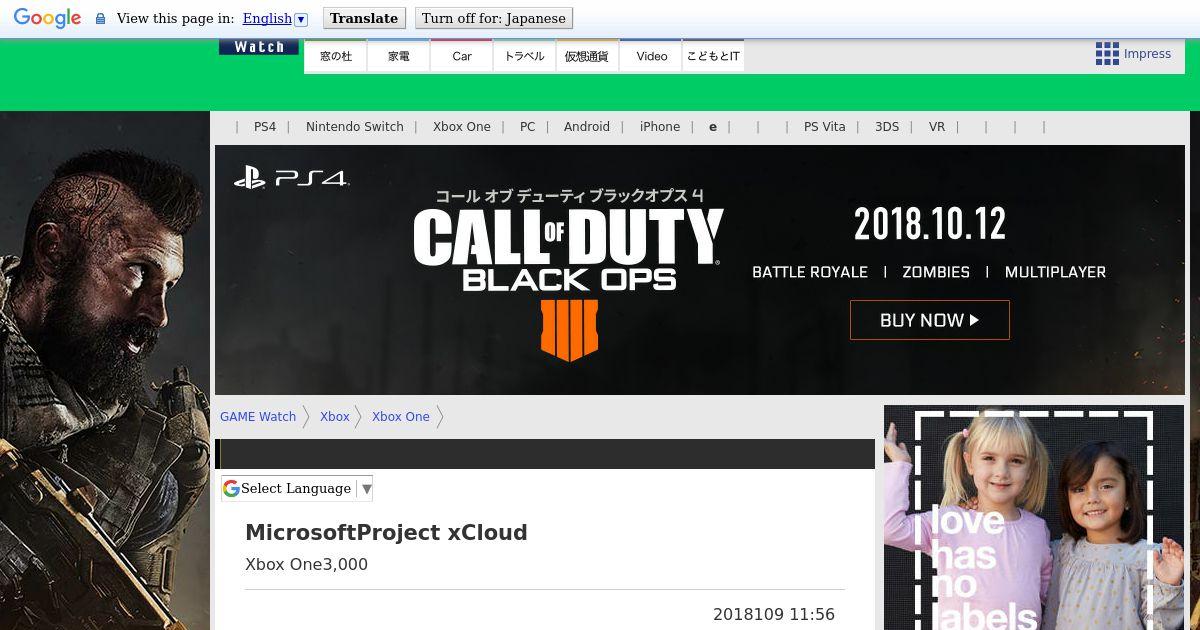Select the Android category
The height and width of the screenshot is (630, 1200).
tap(587, 127)
